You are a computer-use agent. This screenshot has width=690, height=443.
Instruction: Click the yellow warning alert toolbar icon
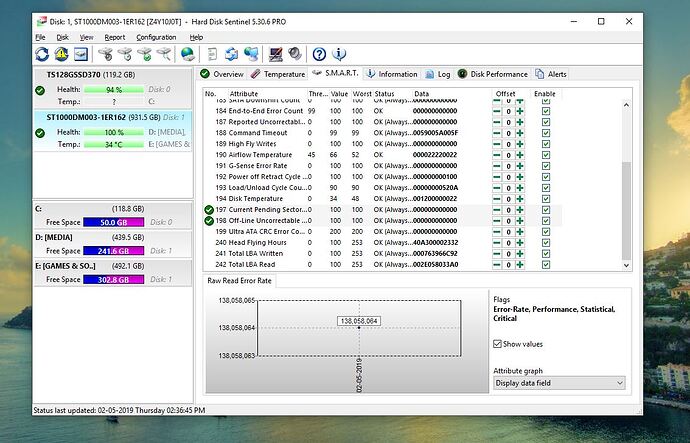[x=61, y=54]
